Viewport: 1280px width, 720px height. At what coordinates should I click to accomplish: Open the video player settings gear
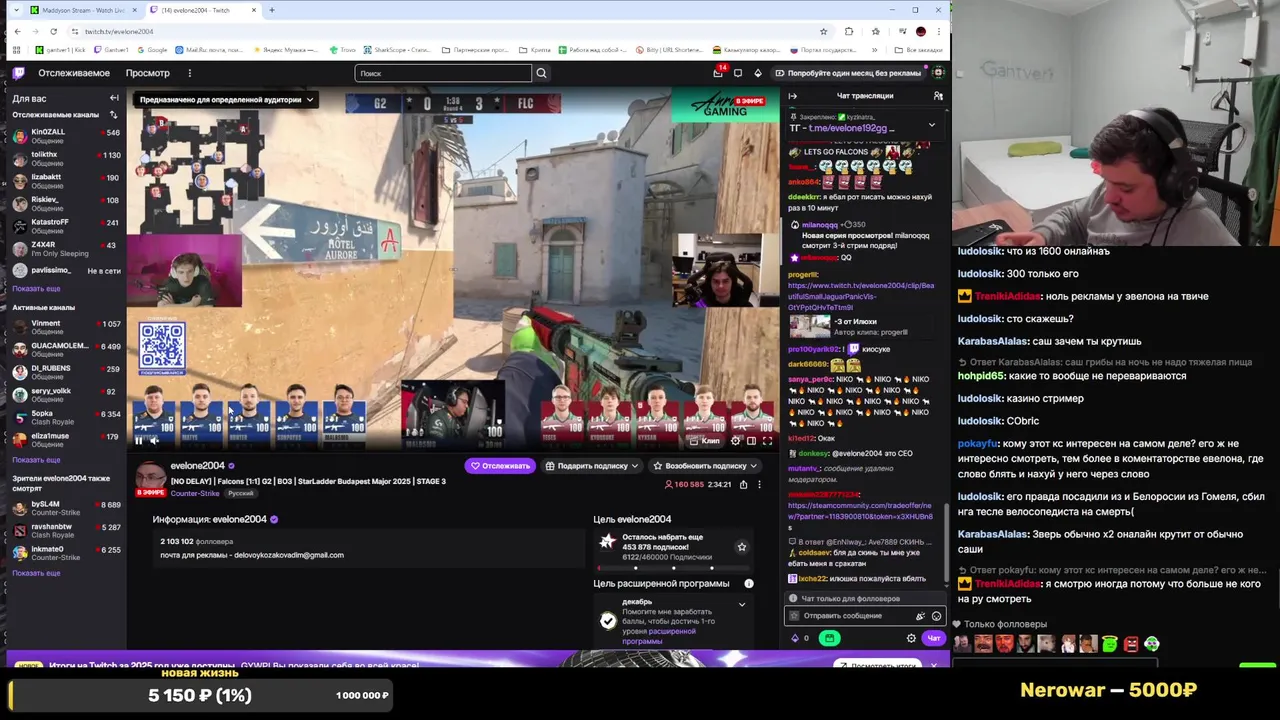pyautogui.click(x=736, y=440)
